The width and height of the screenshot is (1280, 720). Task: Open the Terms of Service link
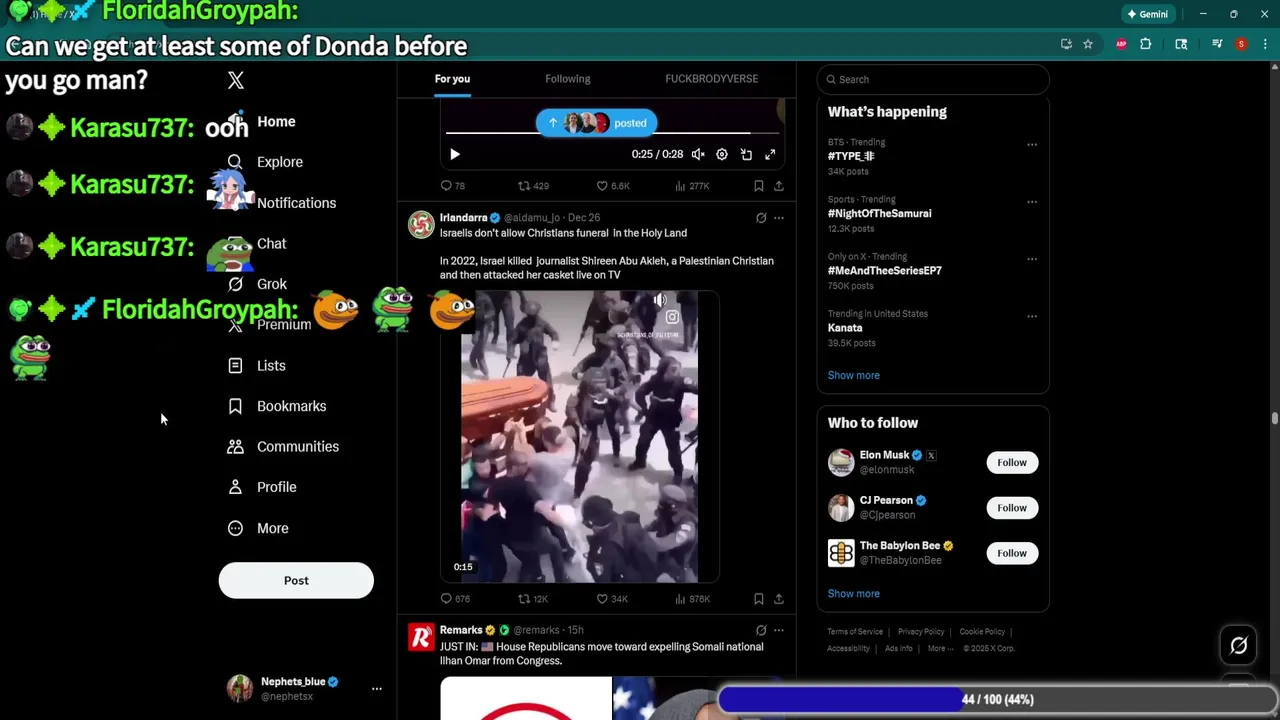[855, 632]
